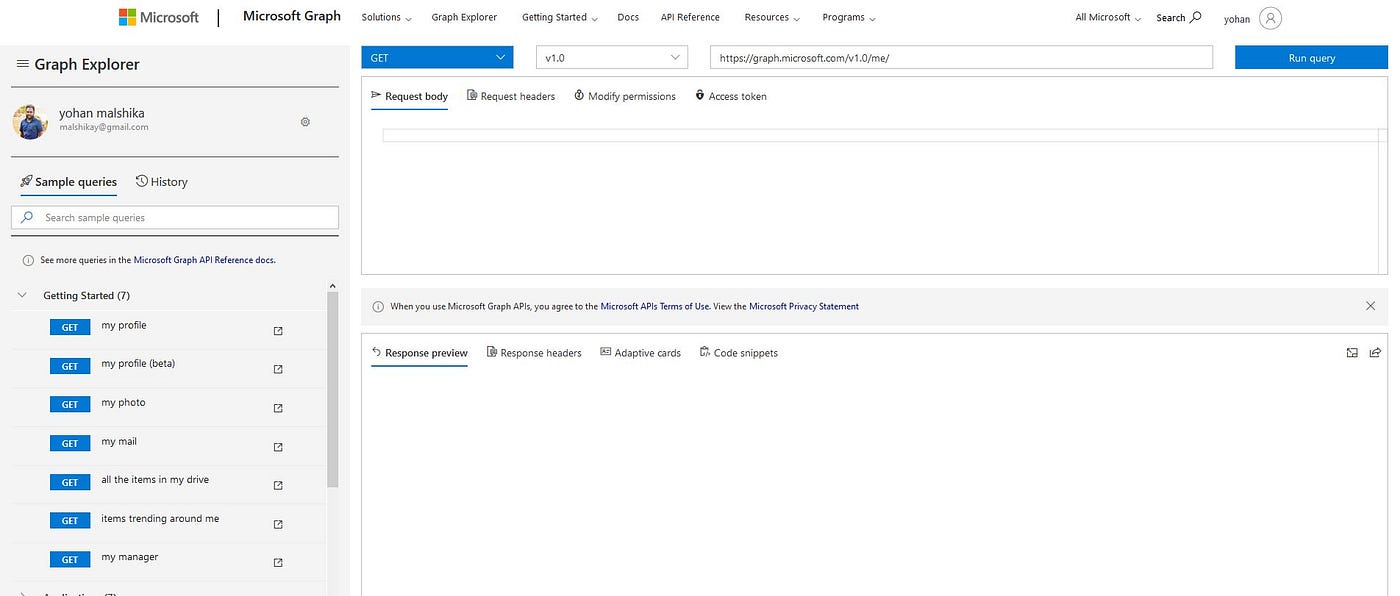The image size is (1400, 596).
Task: Open the GET method dropdown
Action: click(437, 58)
